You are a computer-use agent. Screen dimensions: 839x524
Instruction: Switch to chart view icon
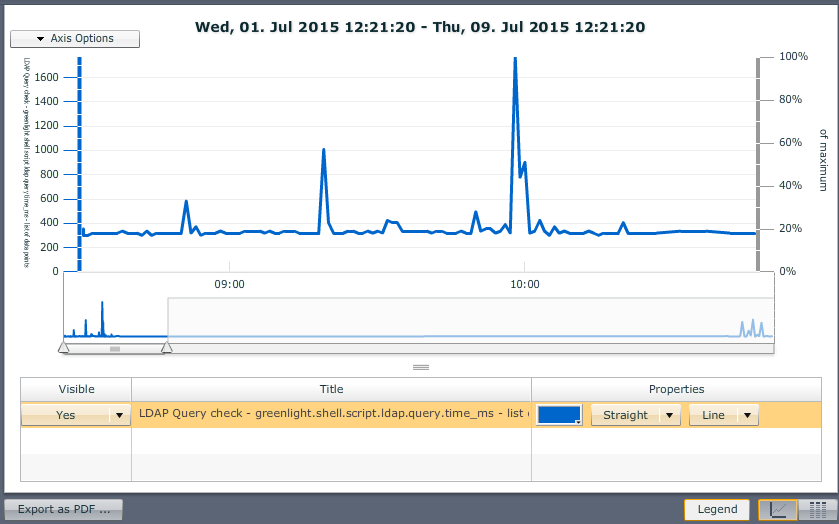[x=778, y=509]
